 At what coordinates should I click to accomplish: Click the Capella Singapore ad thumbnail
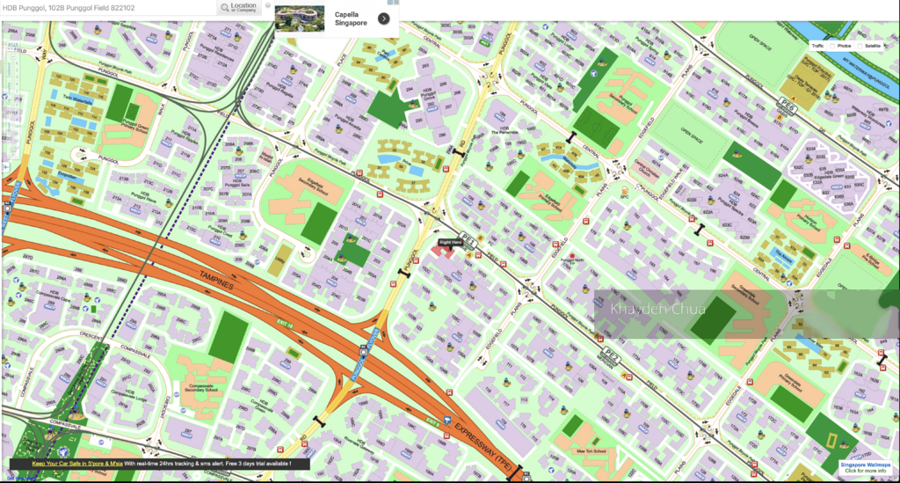[x=300, y=19]
